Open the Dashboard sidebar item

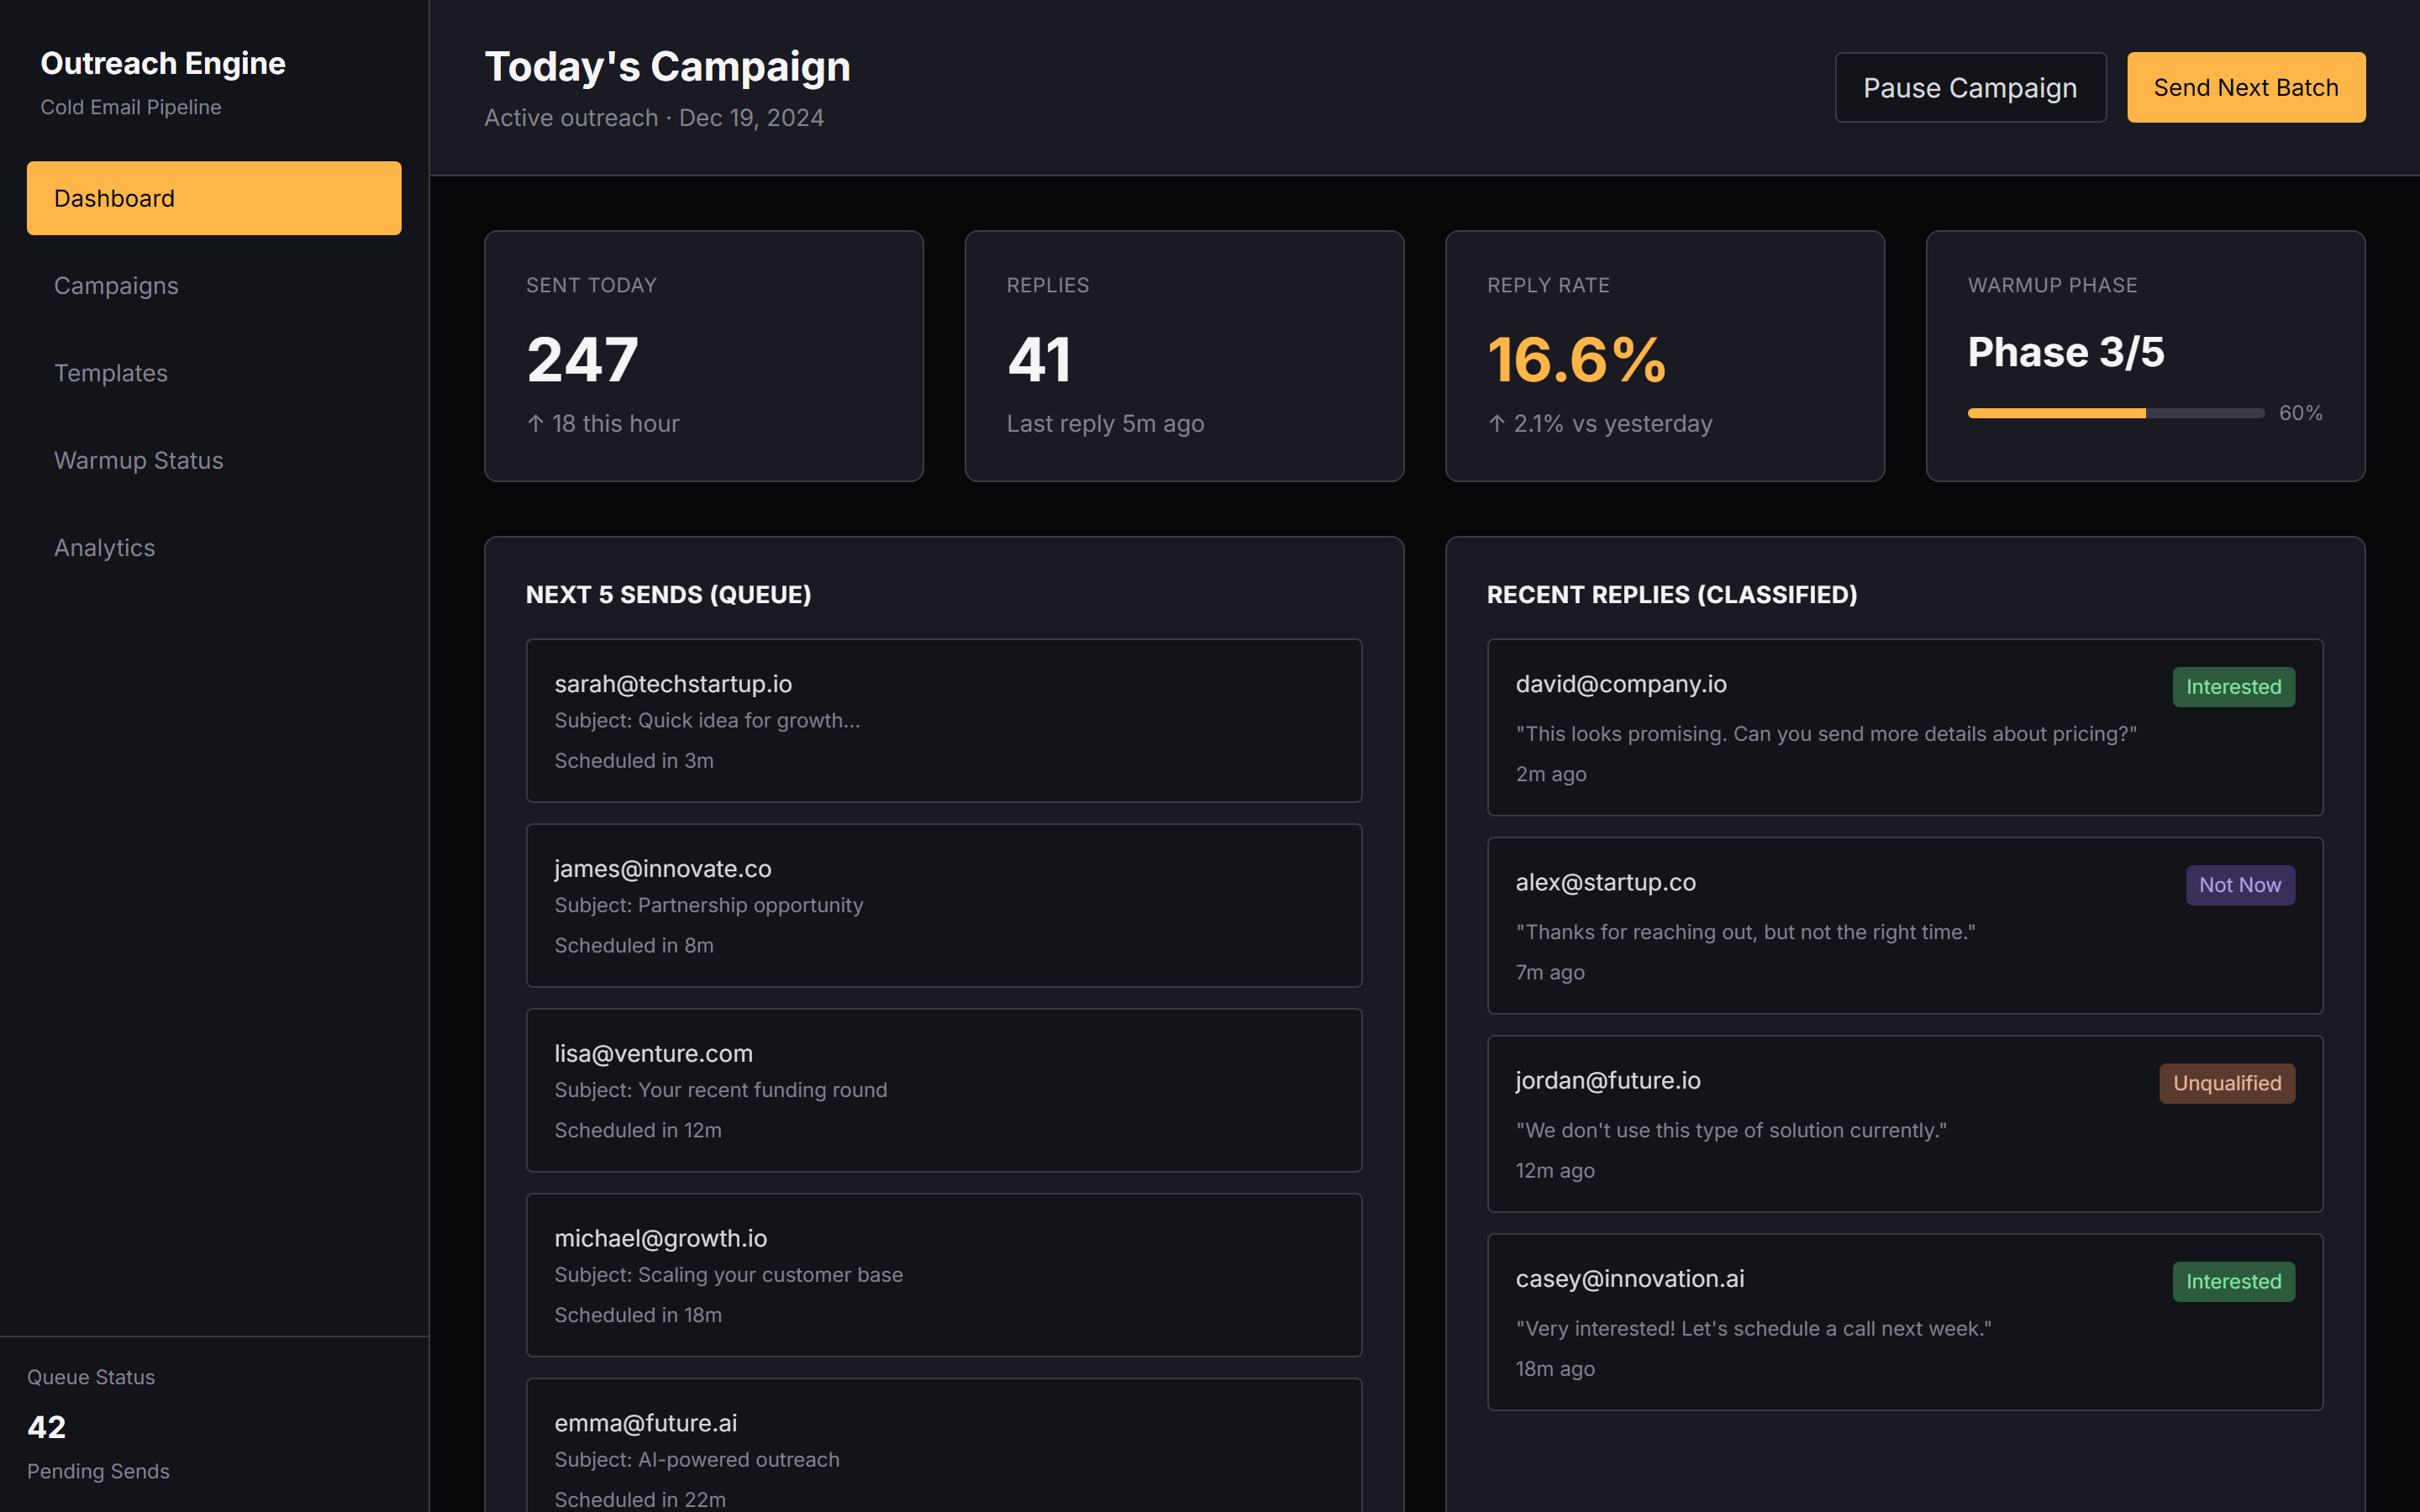(x=214, y=198)
